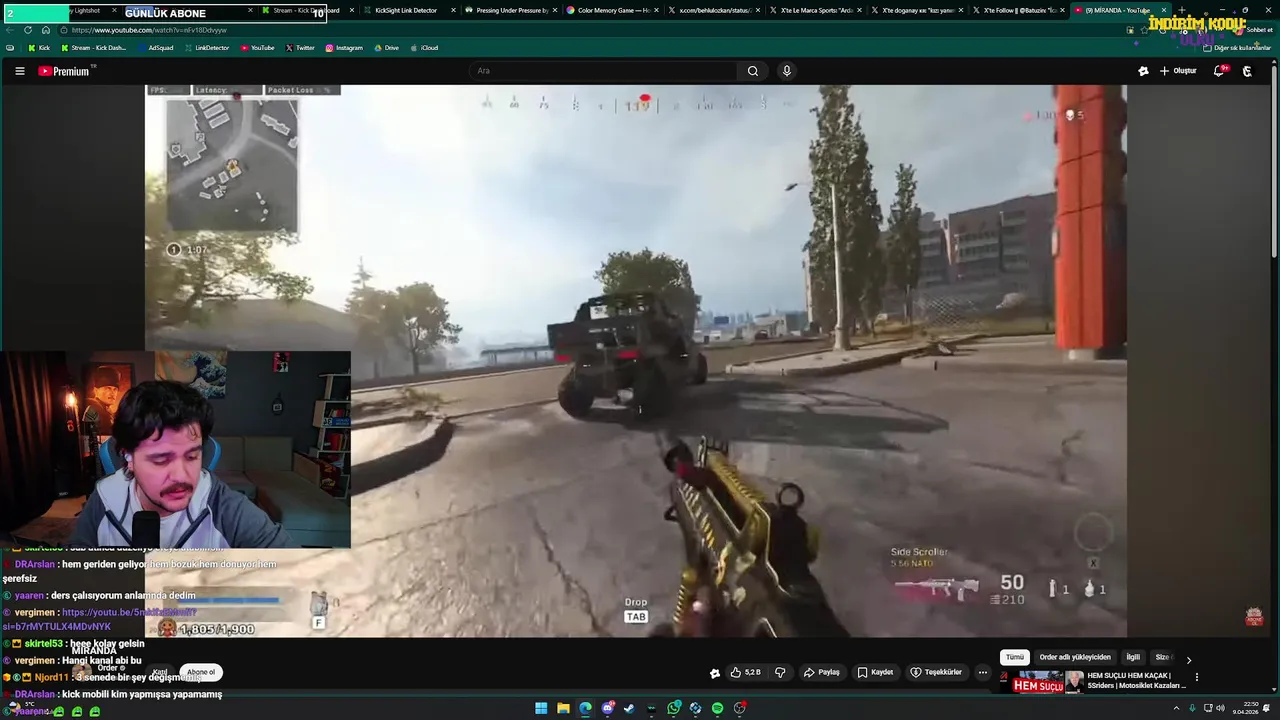Open the apps grid icon in bookmarks bar
The width and height of the screenshot is (1280, 720).
10,48
